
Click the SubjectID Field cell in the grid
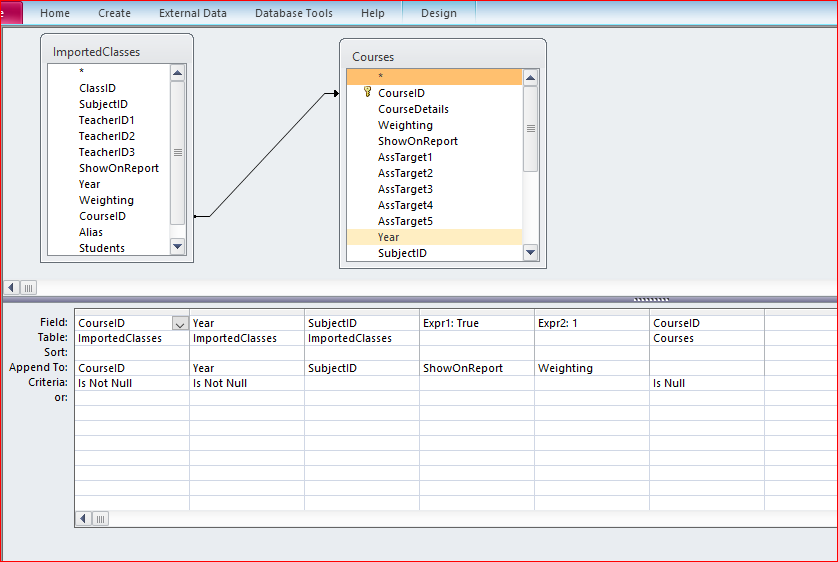(x=362, y=323)
